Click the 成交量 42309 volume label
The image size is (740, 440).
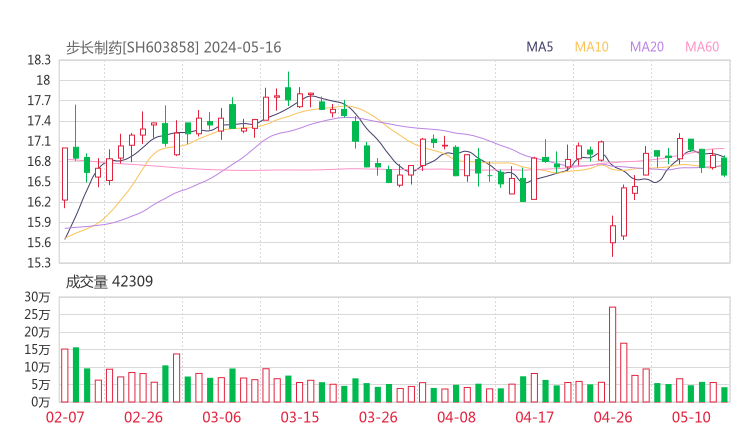tap(109, 282)
